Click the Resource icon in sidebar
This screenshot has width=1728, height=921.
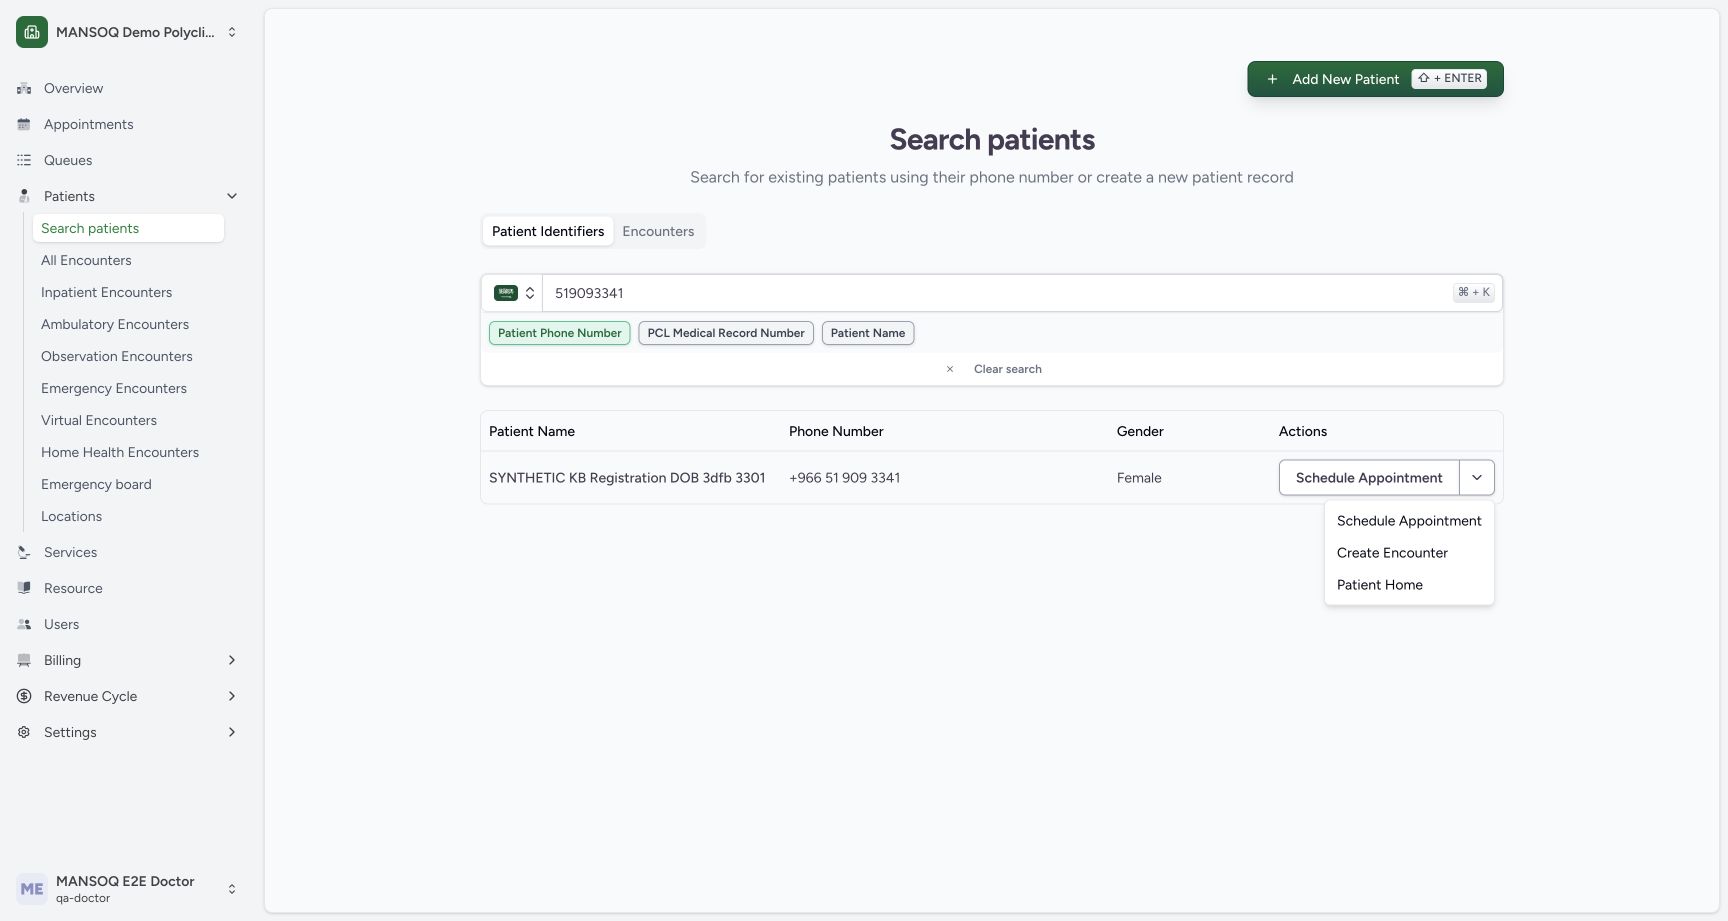[x=24, y=588]
